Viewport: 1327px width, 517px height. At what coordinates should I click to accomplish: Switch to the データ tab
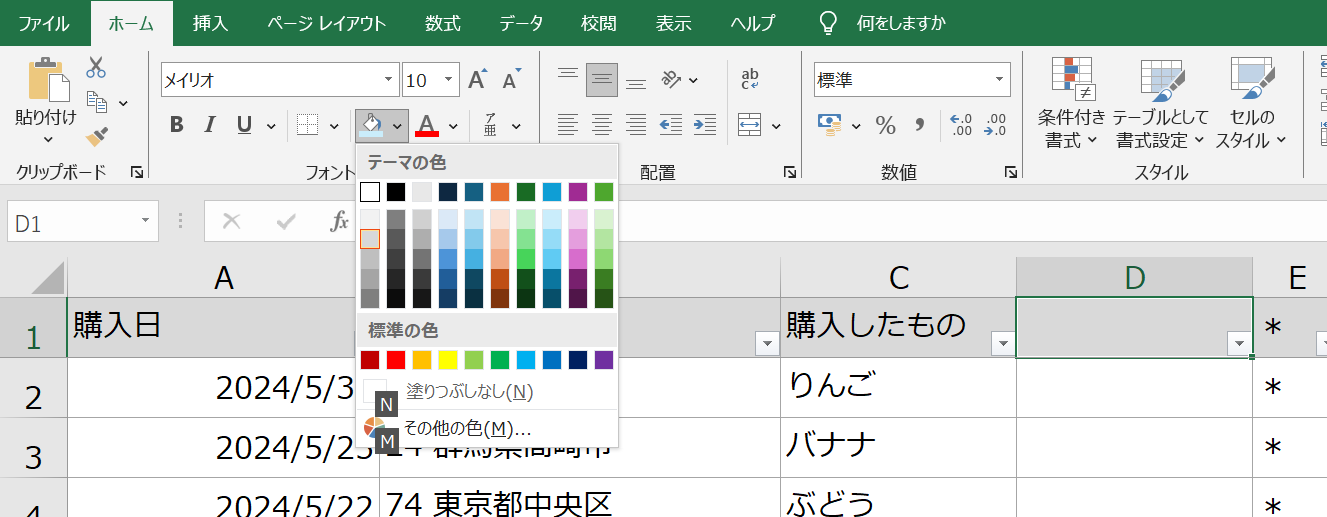click(521, 23)
